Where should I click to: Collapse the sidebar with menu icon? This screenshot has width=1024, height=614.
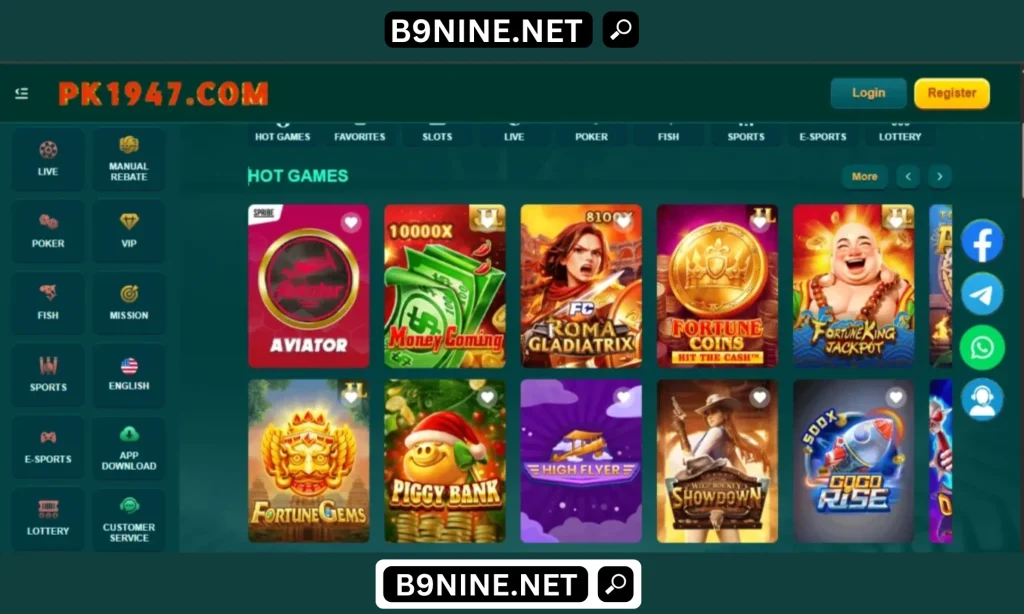coord(22,93)
